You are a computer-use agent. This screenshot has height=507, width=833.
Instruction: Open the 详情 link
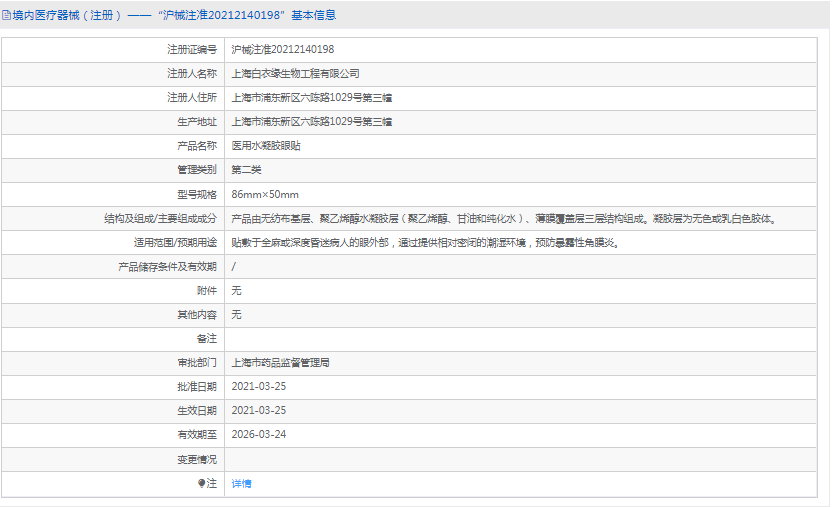click(x=241, y=483)
